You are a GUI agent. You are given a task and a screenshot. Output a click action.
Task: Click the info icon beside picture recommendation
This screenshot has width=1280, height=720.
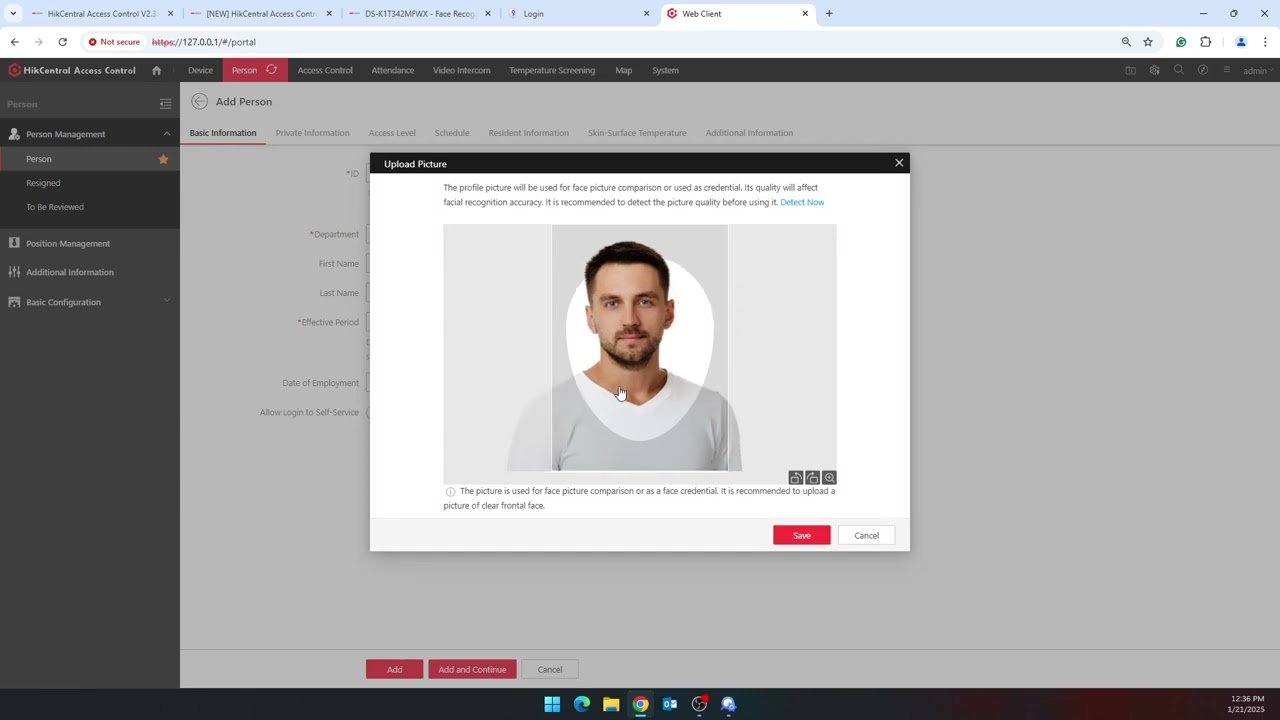[x=450, y=492]
